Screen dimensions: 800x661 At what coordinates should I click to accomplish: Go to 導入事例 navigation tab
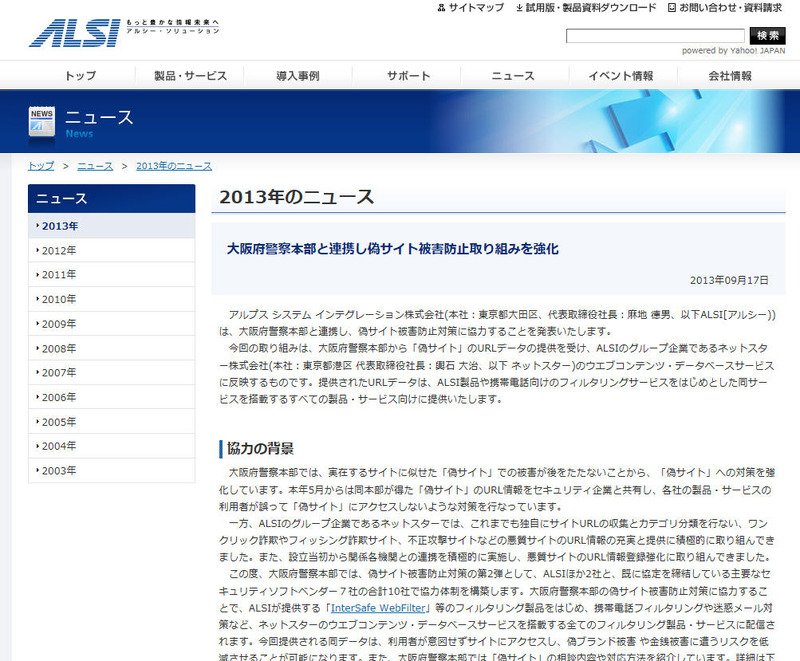click(x=298, y=76)
